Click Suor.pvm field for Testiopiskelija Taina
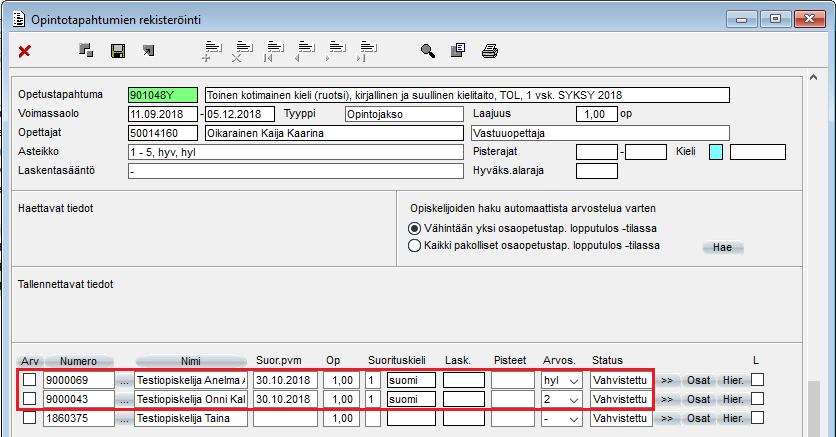The image size is (836, 437). click(x=285, y=419)
